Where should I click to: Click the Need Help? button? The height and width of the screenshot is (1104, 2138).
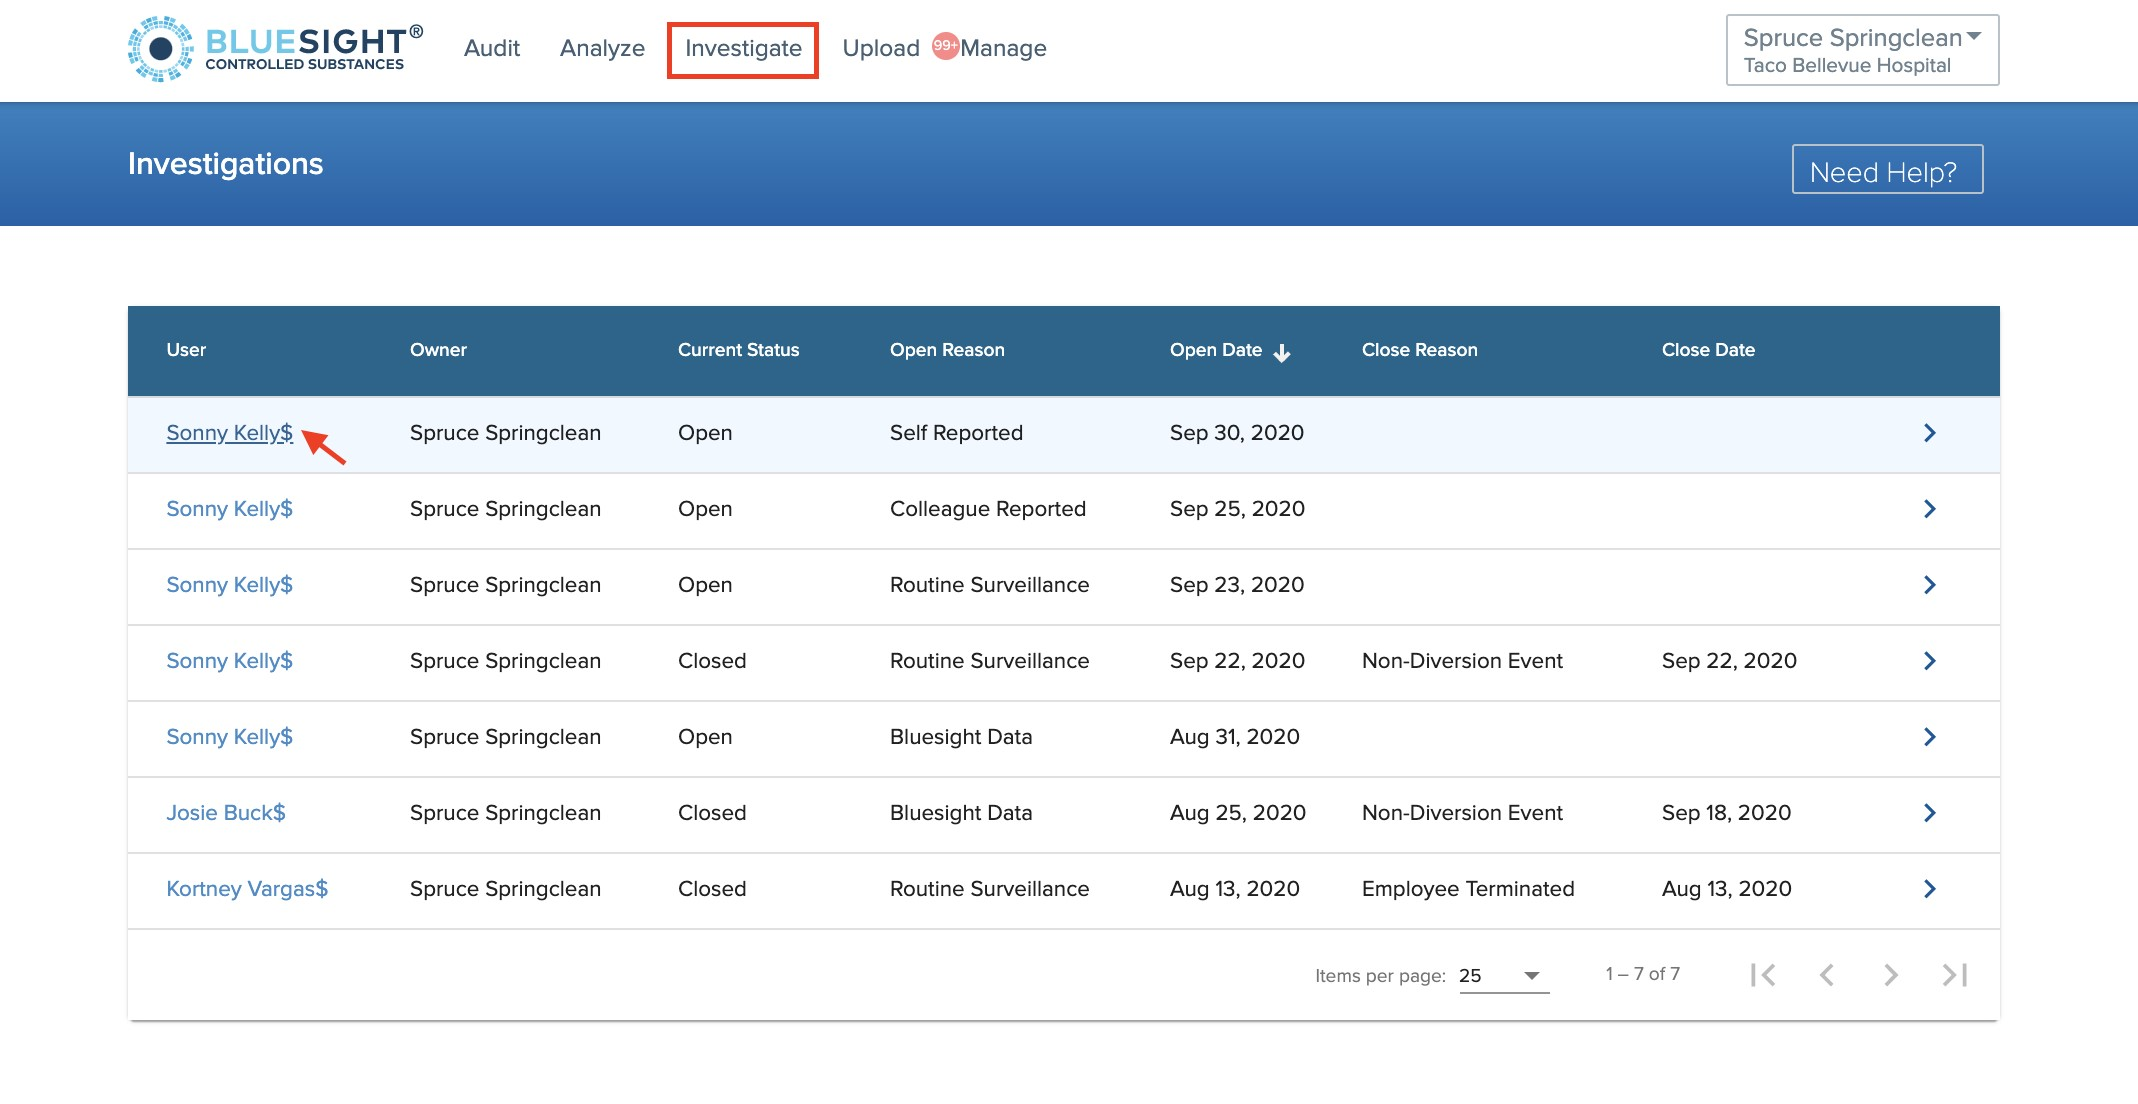coord(1886,171)
